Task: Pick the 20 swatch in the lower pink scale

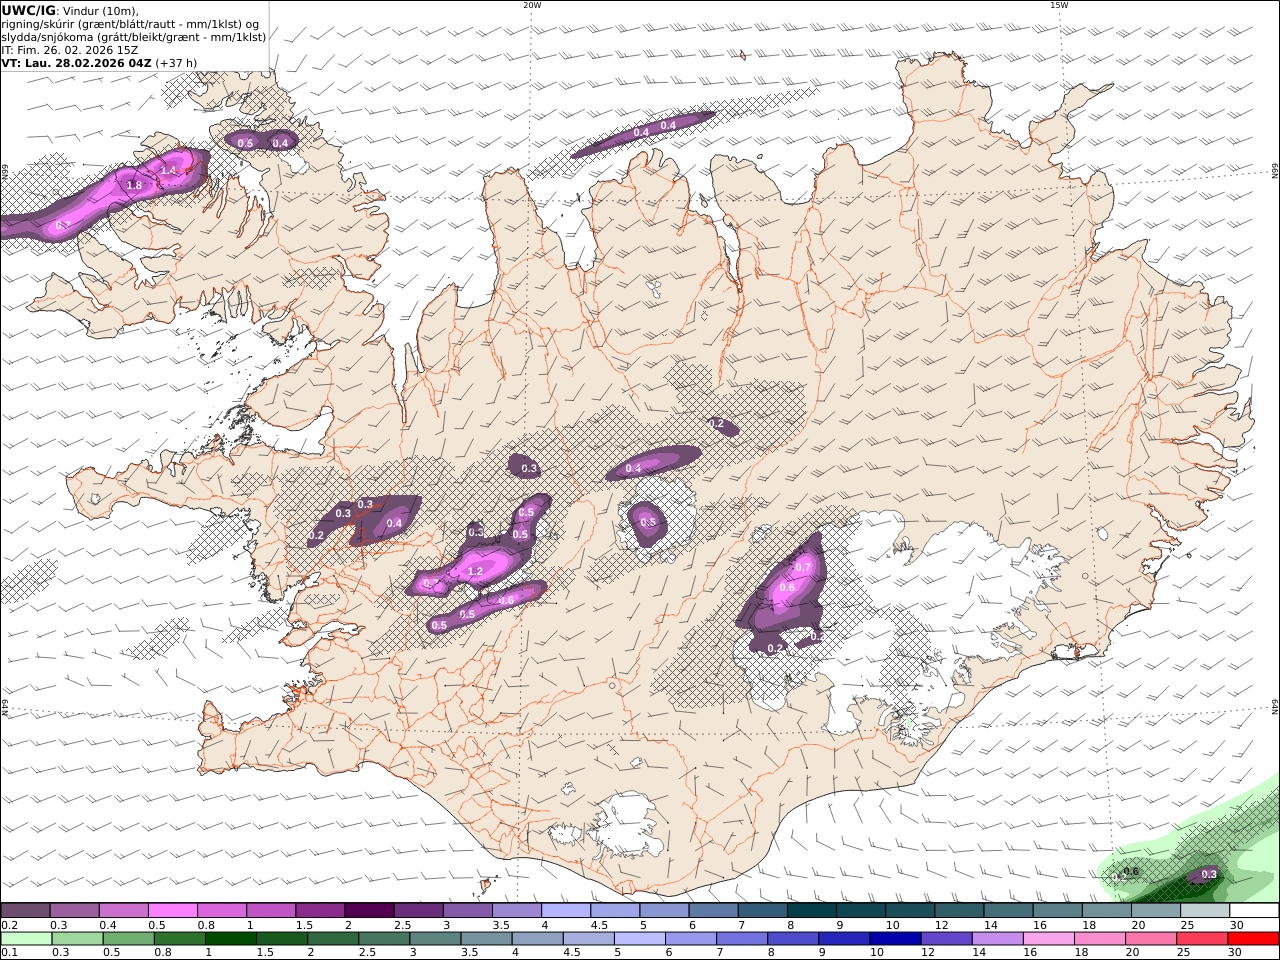Action: point(1150,938)
